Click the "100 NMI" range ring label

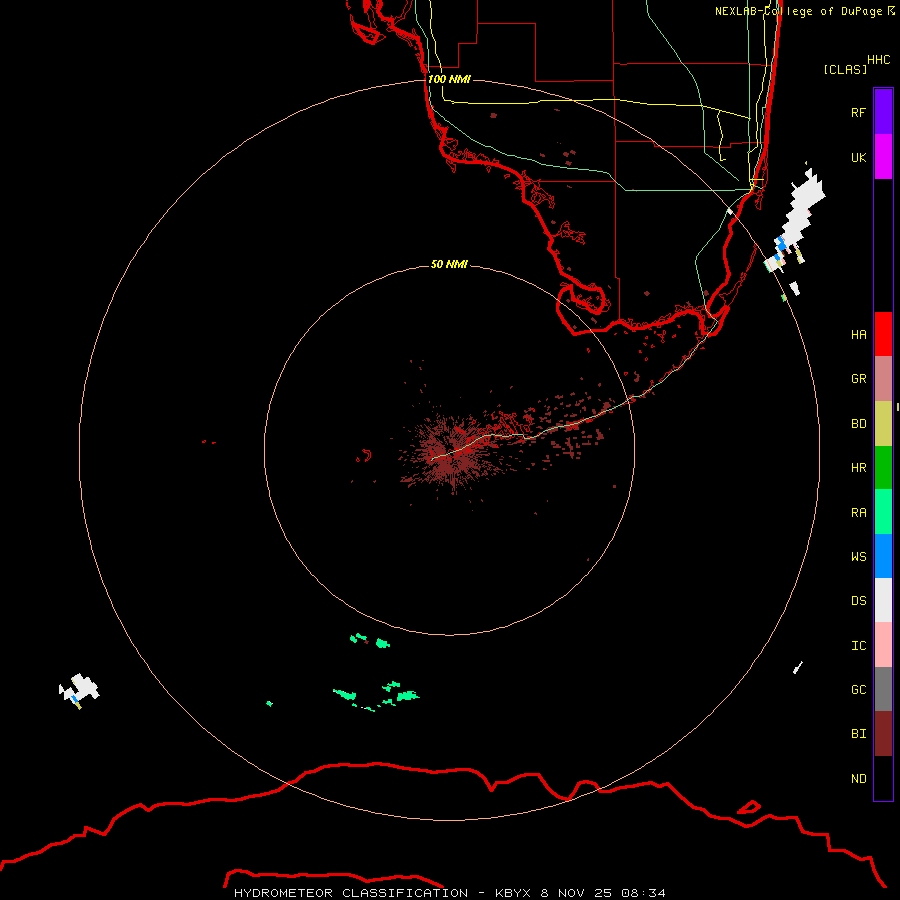tap(449, 79)
